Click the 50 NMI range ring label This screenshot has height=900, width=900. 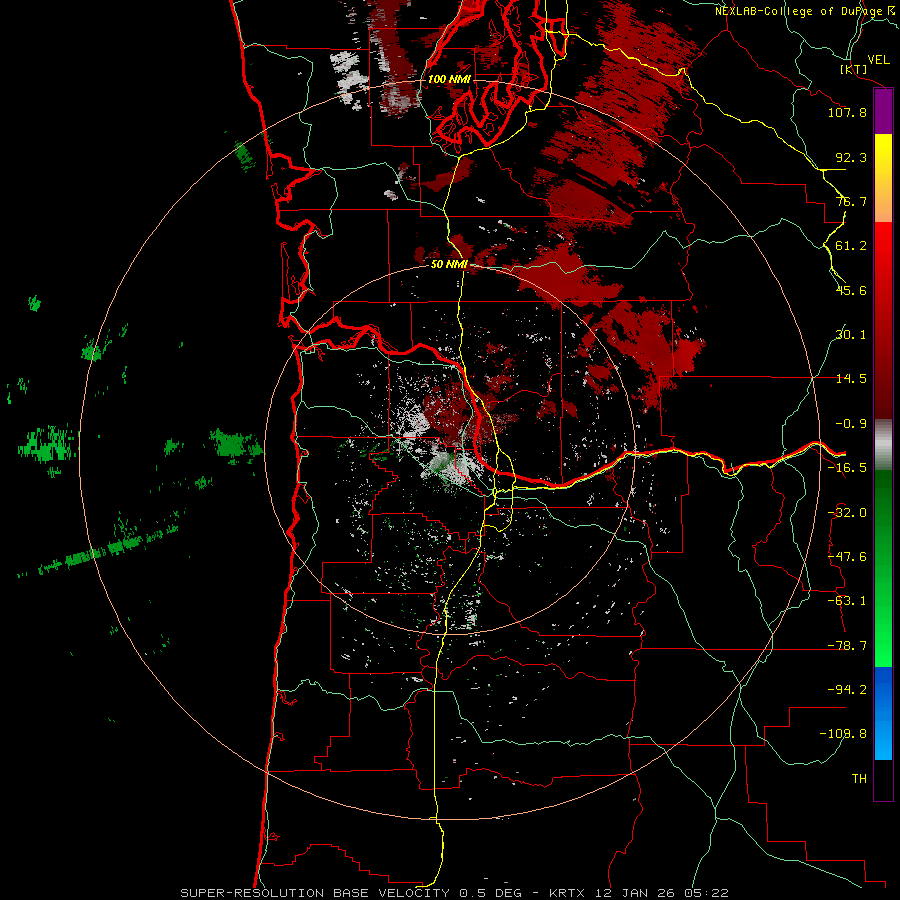(x=449, y=264)
